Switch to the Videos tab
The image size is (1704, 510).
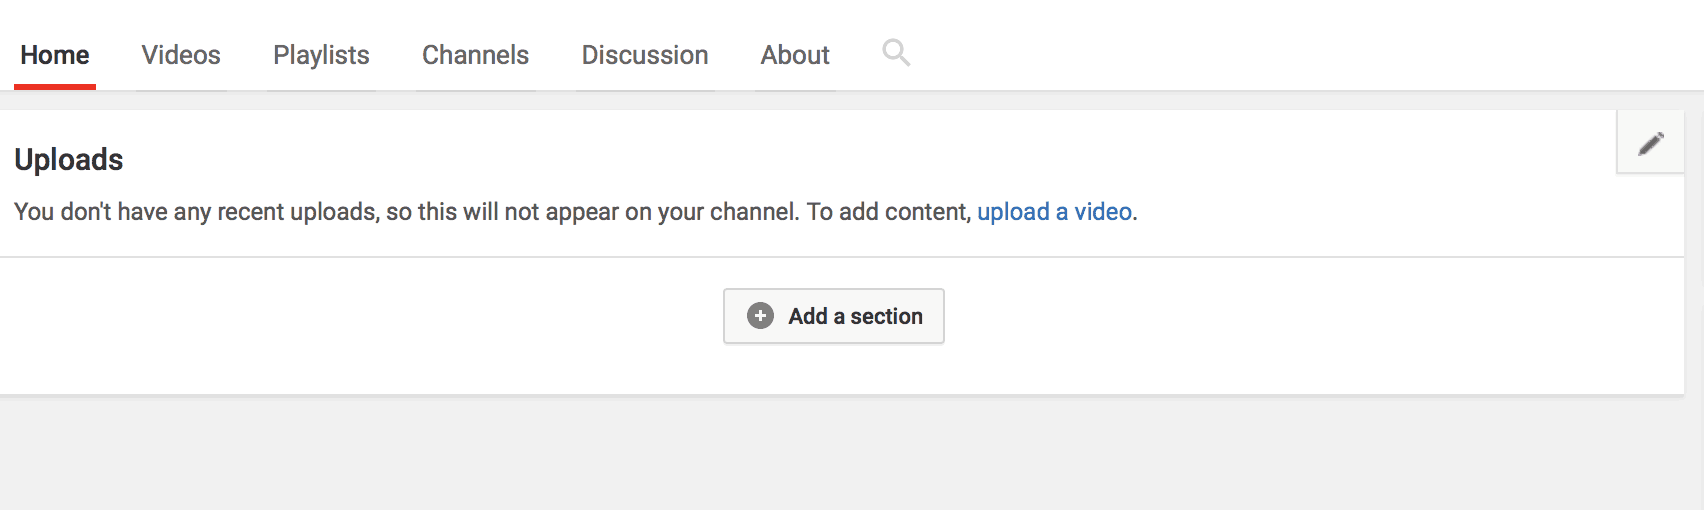coord(181,55)
